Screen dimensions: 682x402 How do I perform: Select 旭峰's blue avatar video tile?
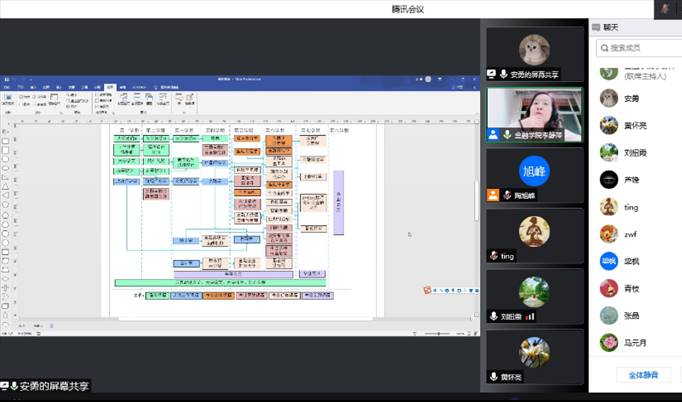(x=534, y=173)
